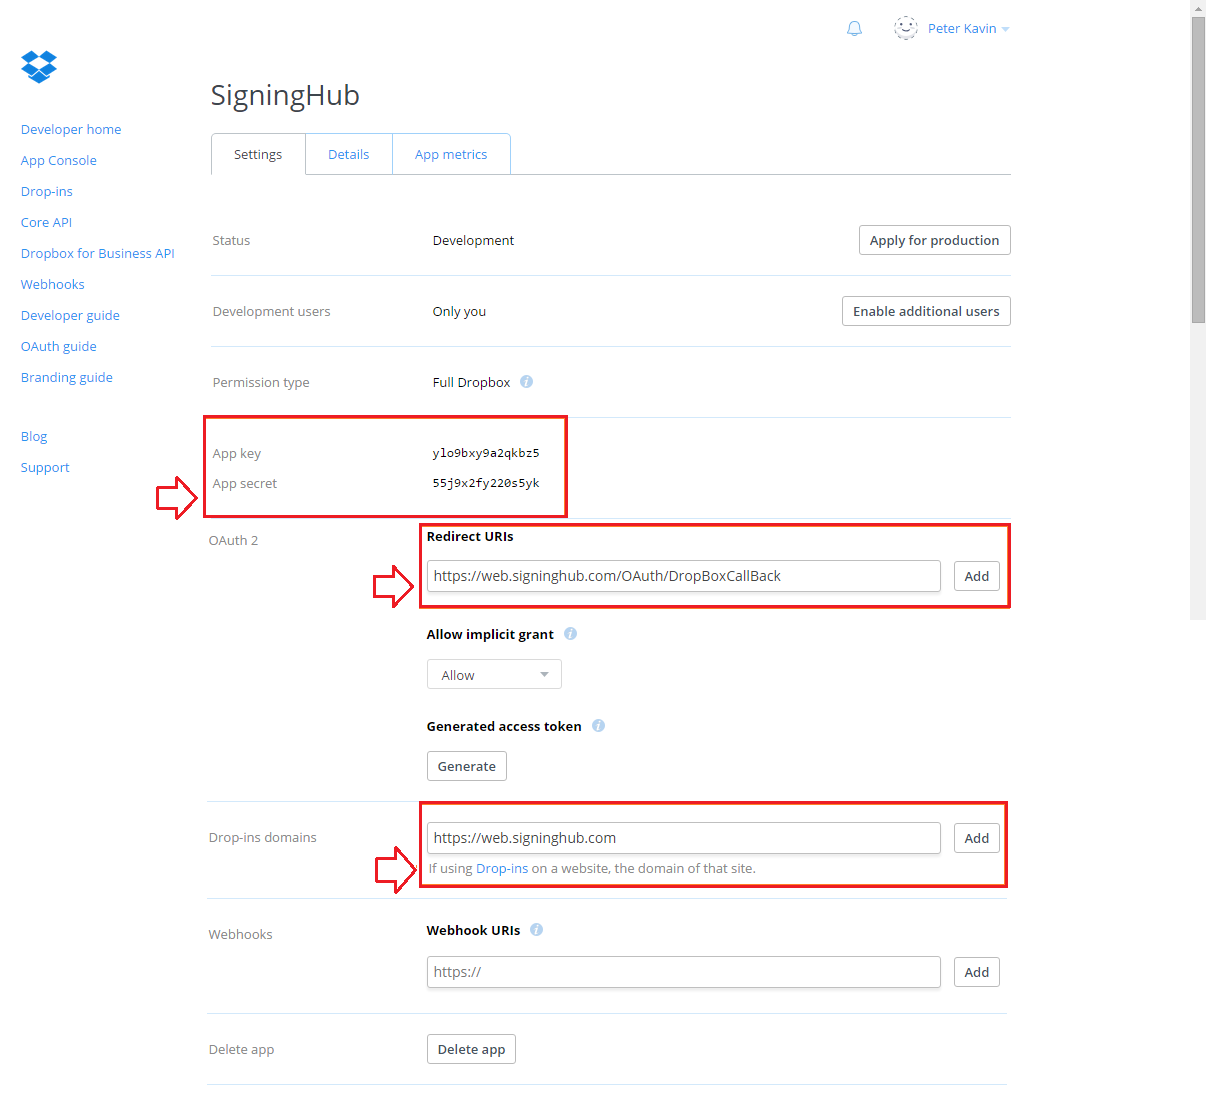
Task: Open the Core API link
Action: pos(47,222)
